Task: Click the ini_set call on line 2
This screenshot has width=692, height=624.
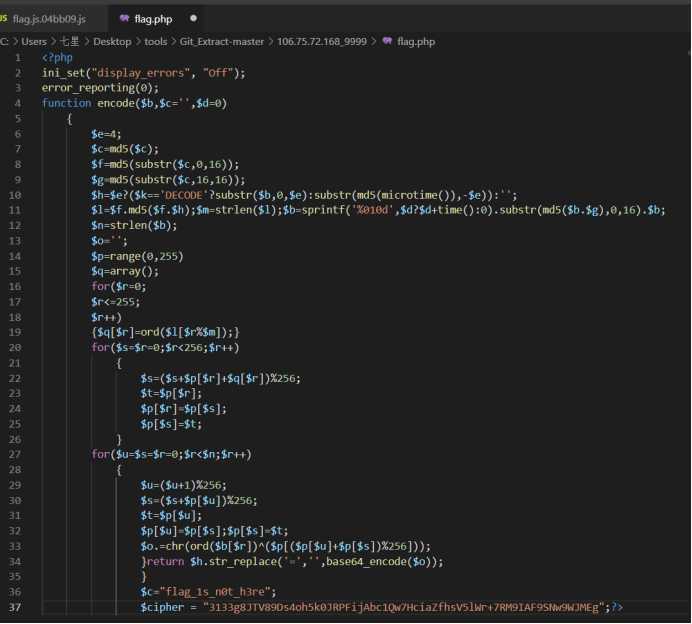Action: [x=143, y=73]
